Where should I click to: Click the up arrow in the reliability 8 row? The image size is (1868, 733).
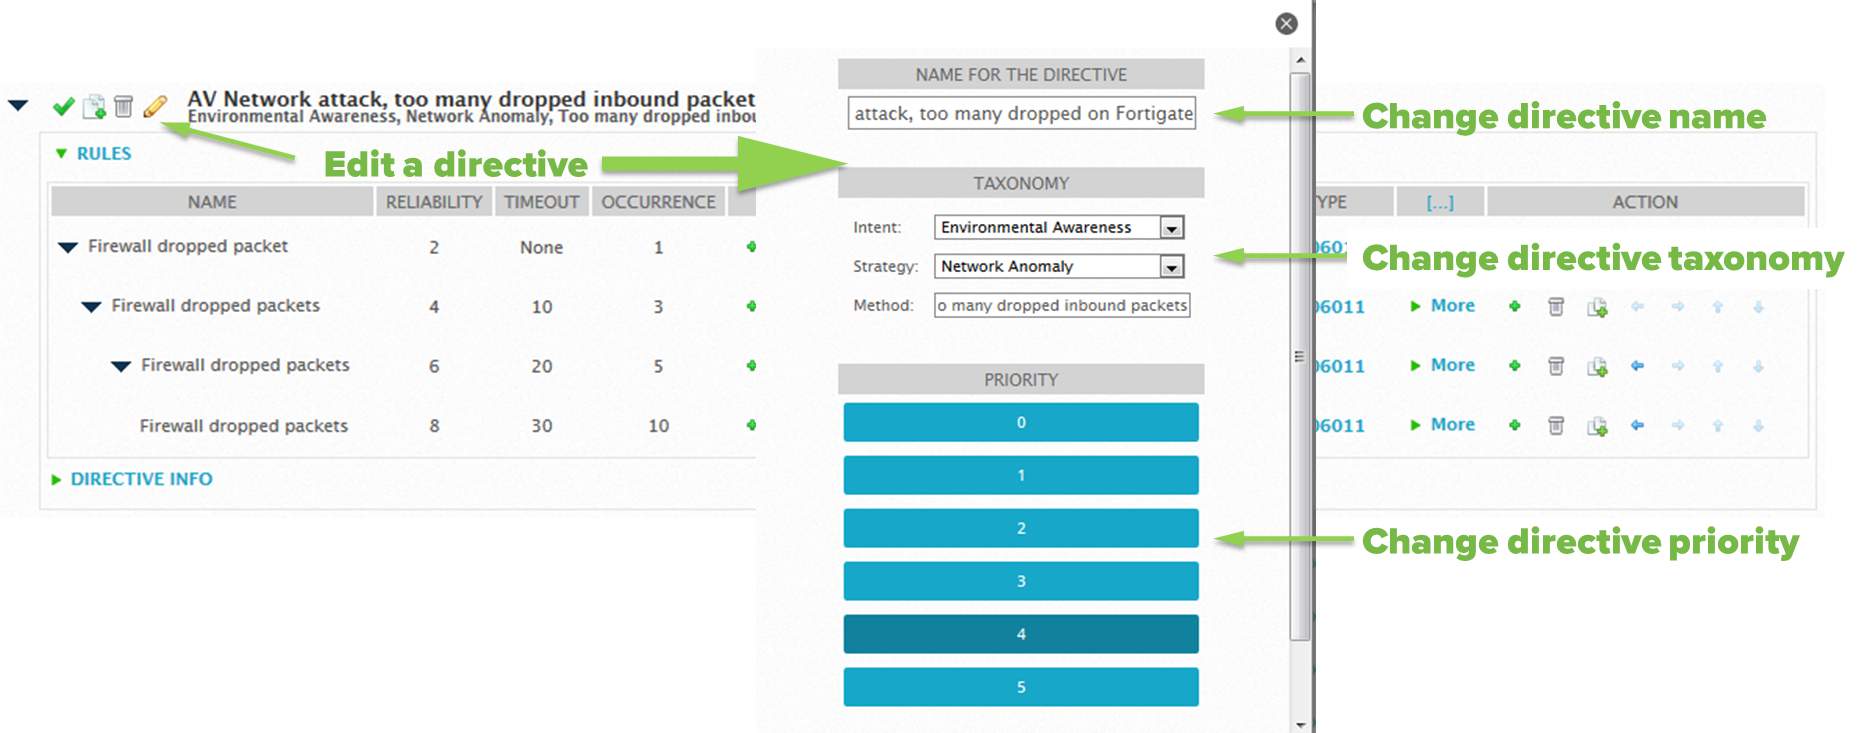(x=1718, y=425)
